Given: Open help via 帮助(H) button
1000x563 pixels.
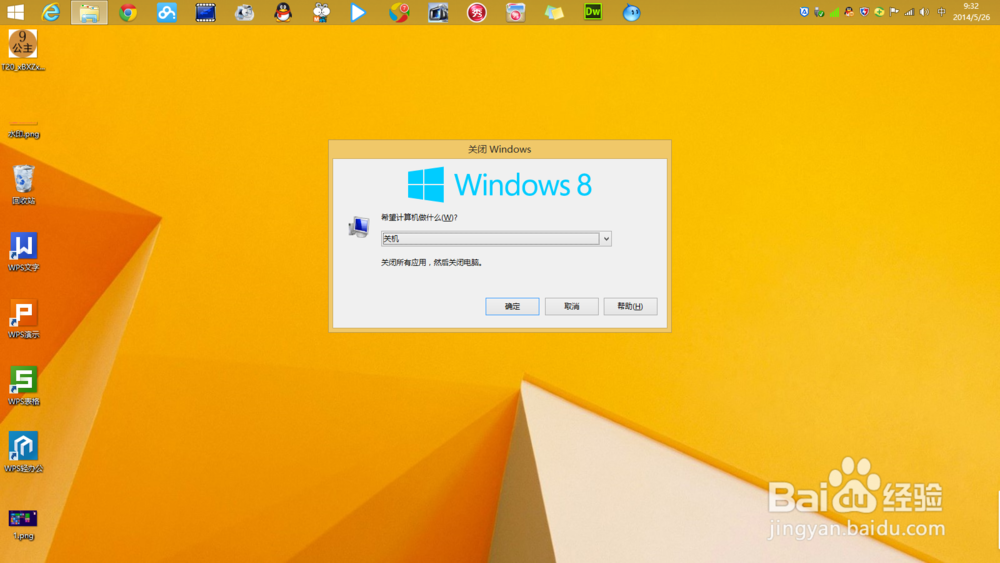Looking at the screenshot, I should click(x=630, y=306).
